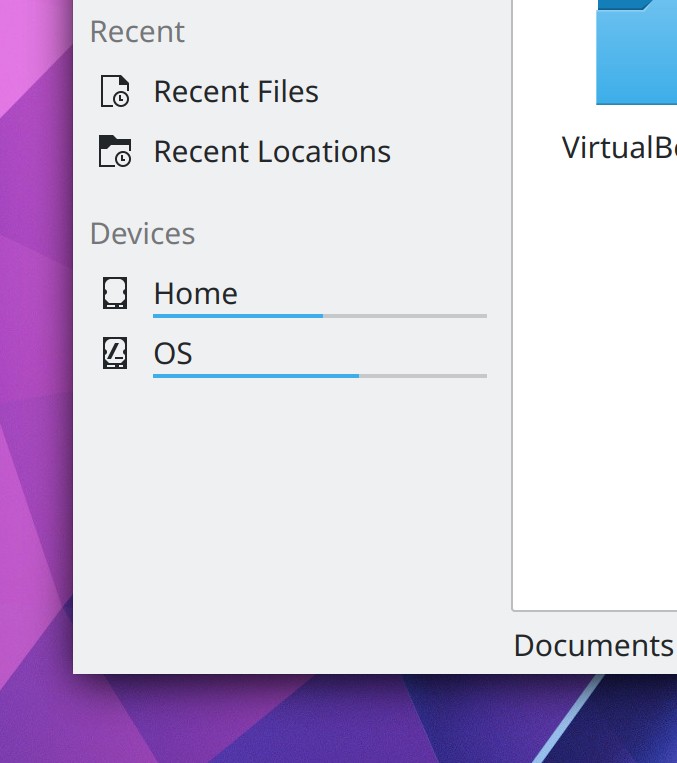Viewport: 677px width, 763px height.
Task: Select the Recent Locations label
Action: click(x=272, y=152)
